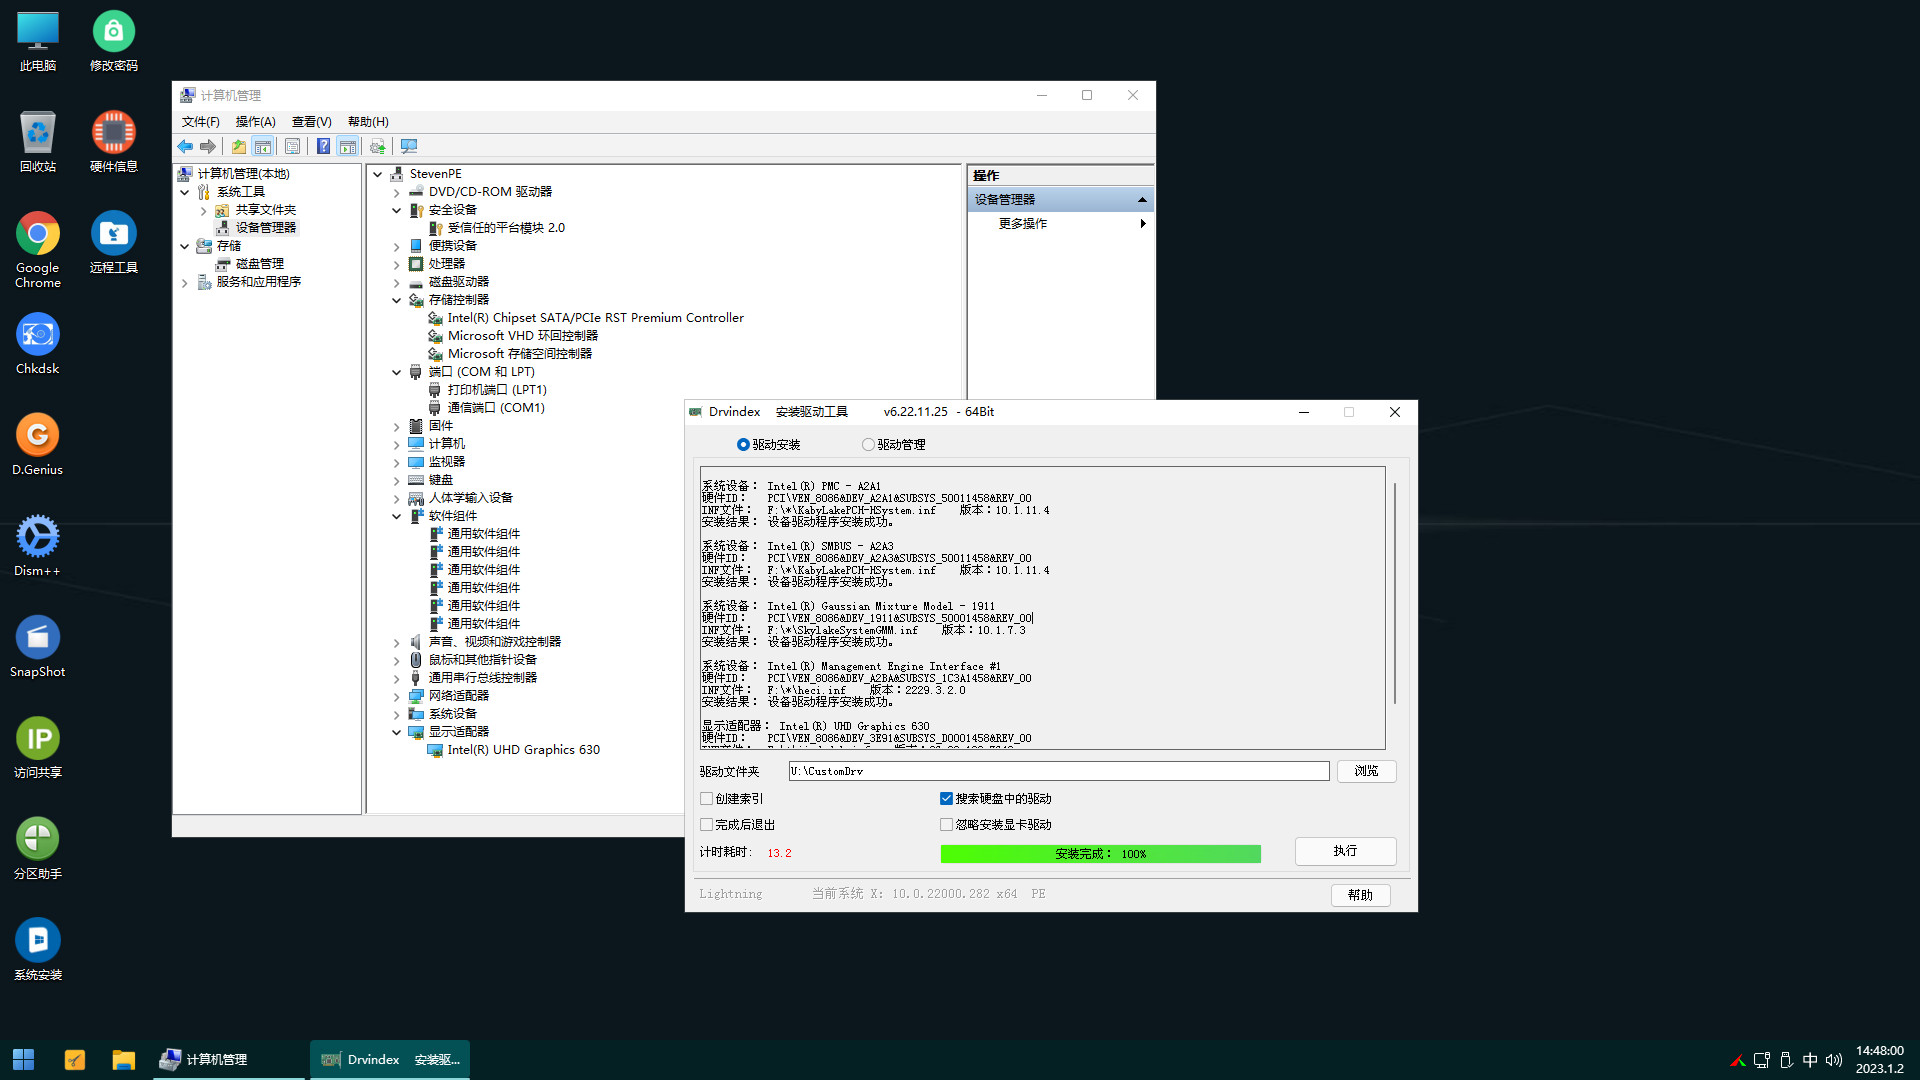Collapse the StevenPE root node
Viewport: 1920px width, 1080px height.
click(378, 174)
